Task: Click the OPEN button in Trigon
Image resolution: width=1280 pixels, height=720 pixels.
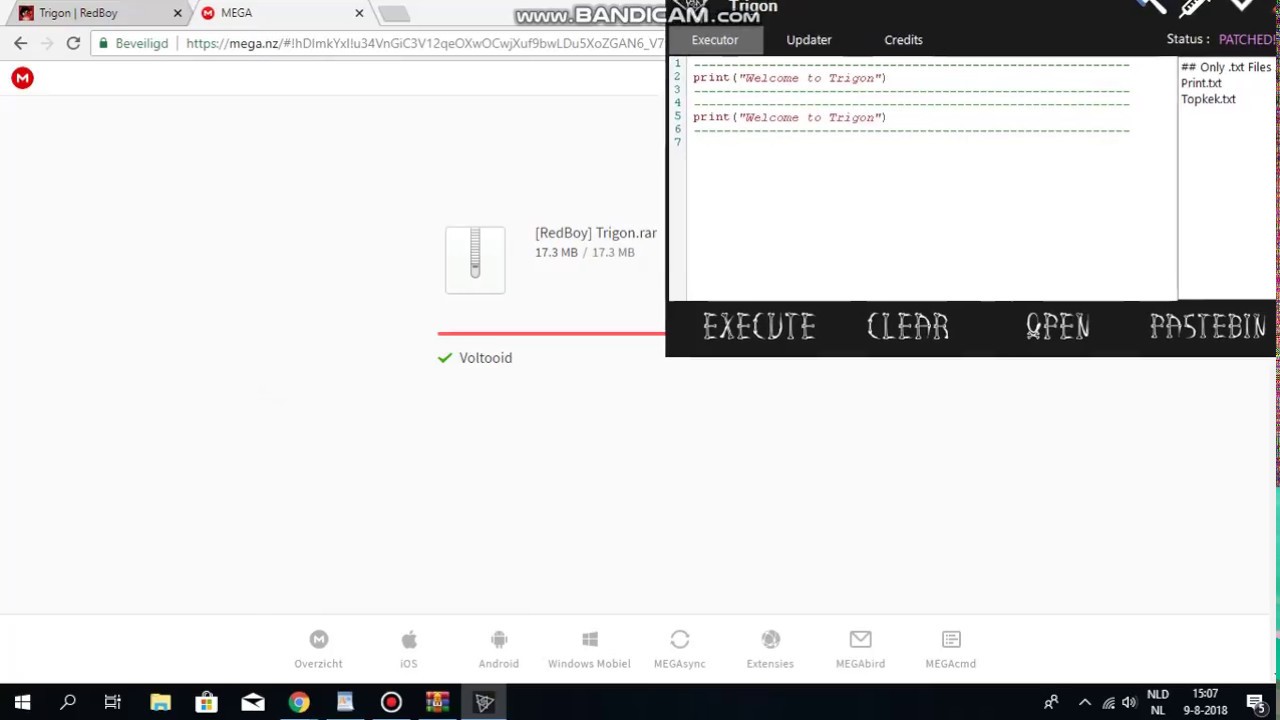Action: [x=1058, y=327]
